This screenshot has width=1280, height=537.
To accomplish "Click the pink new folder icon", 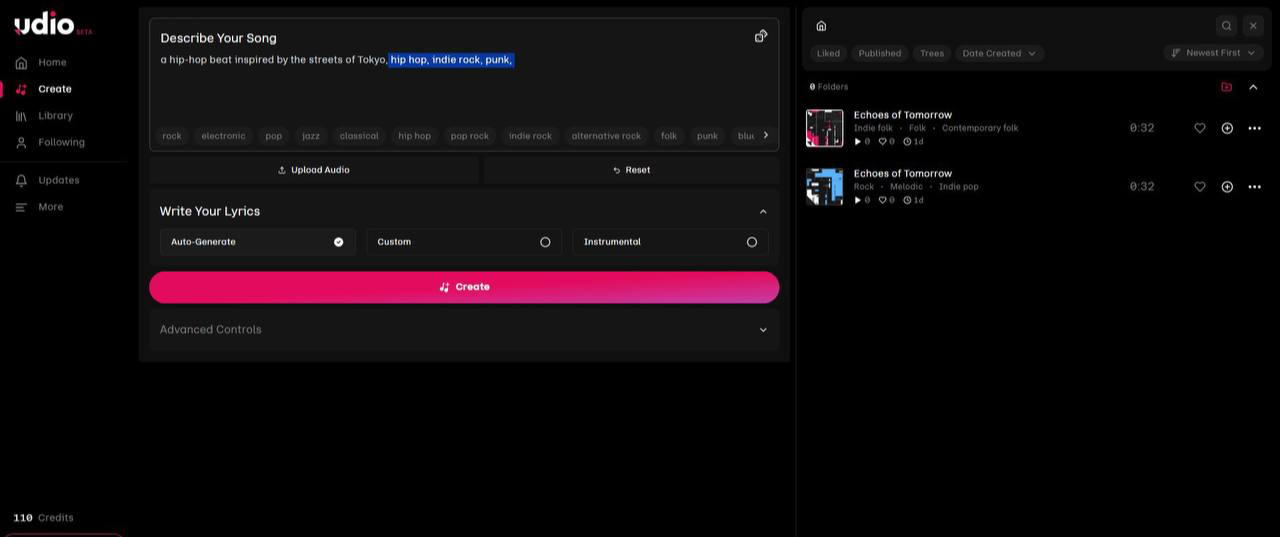I will coord(1227,87).
